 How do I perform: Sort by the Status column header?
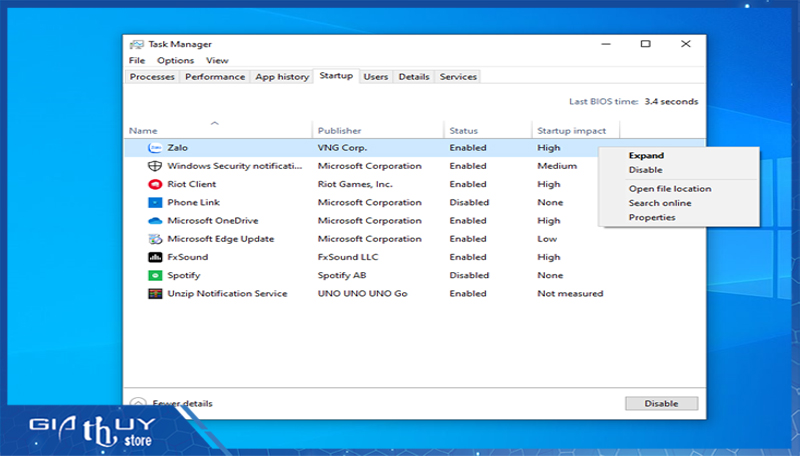point(487,131)
